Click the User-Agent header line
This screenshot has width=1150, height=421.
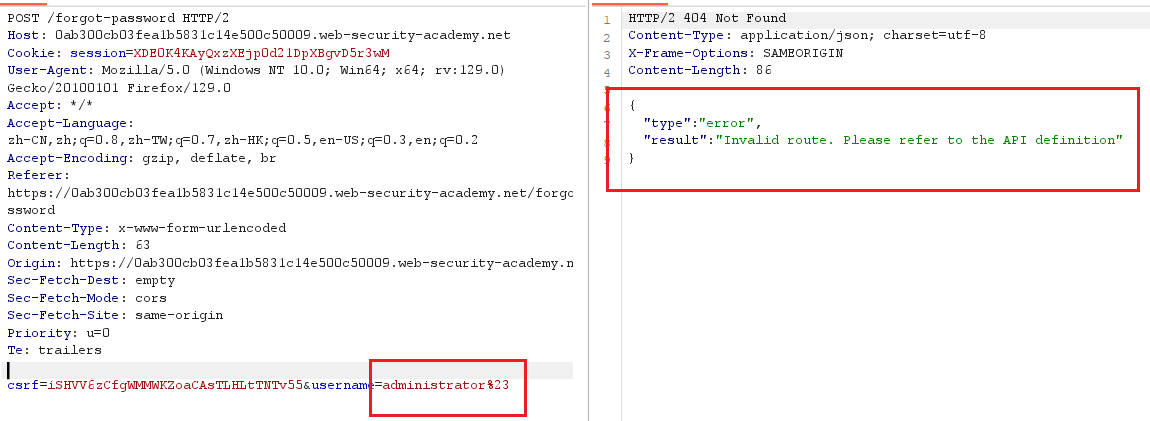pyautogui.click(x=256, y=70)
